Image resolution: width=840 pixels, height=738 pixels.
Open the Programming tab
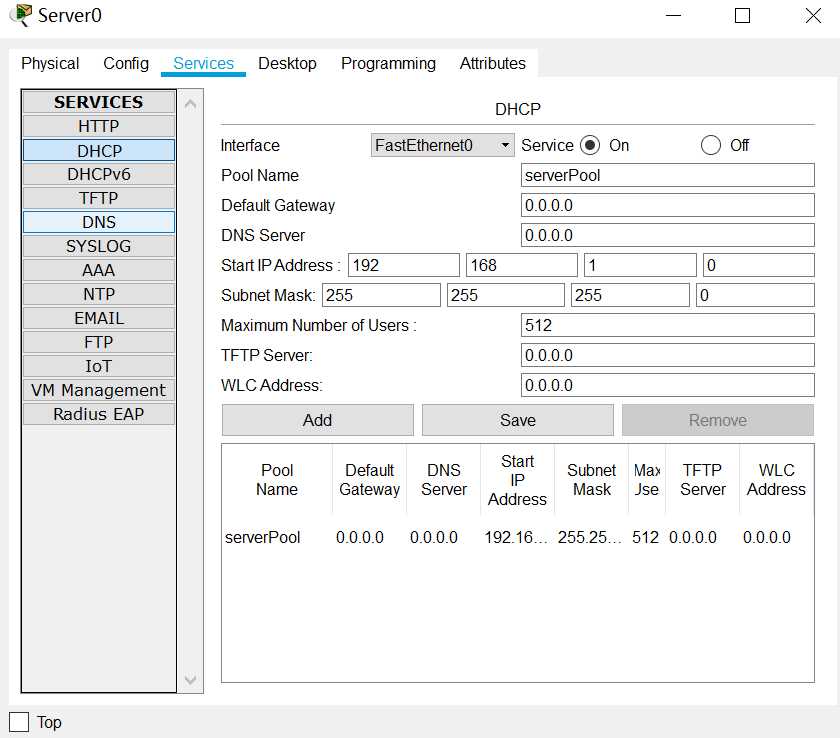pos(388,64)
